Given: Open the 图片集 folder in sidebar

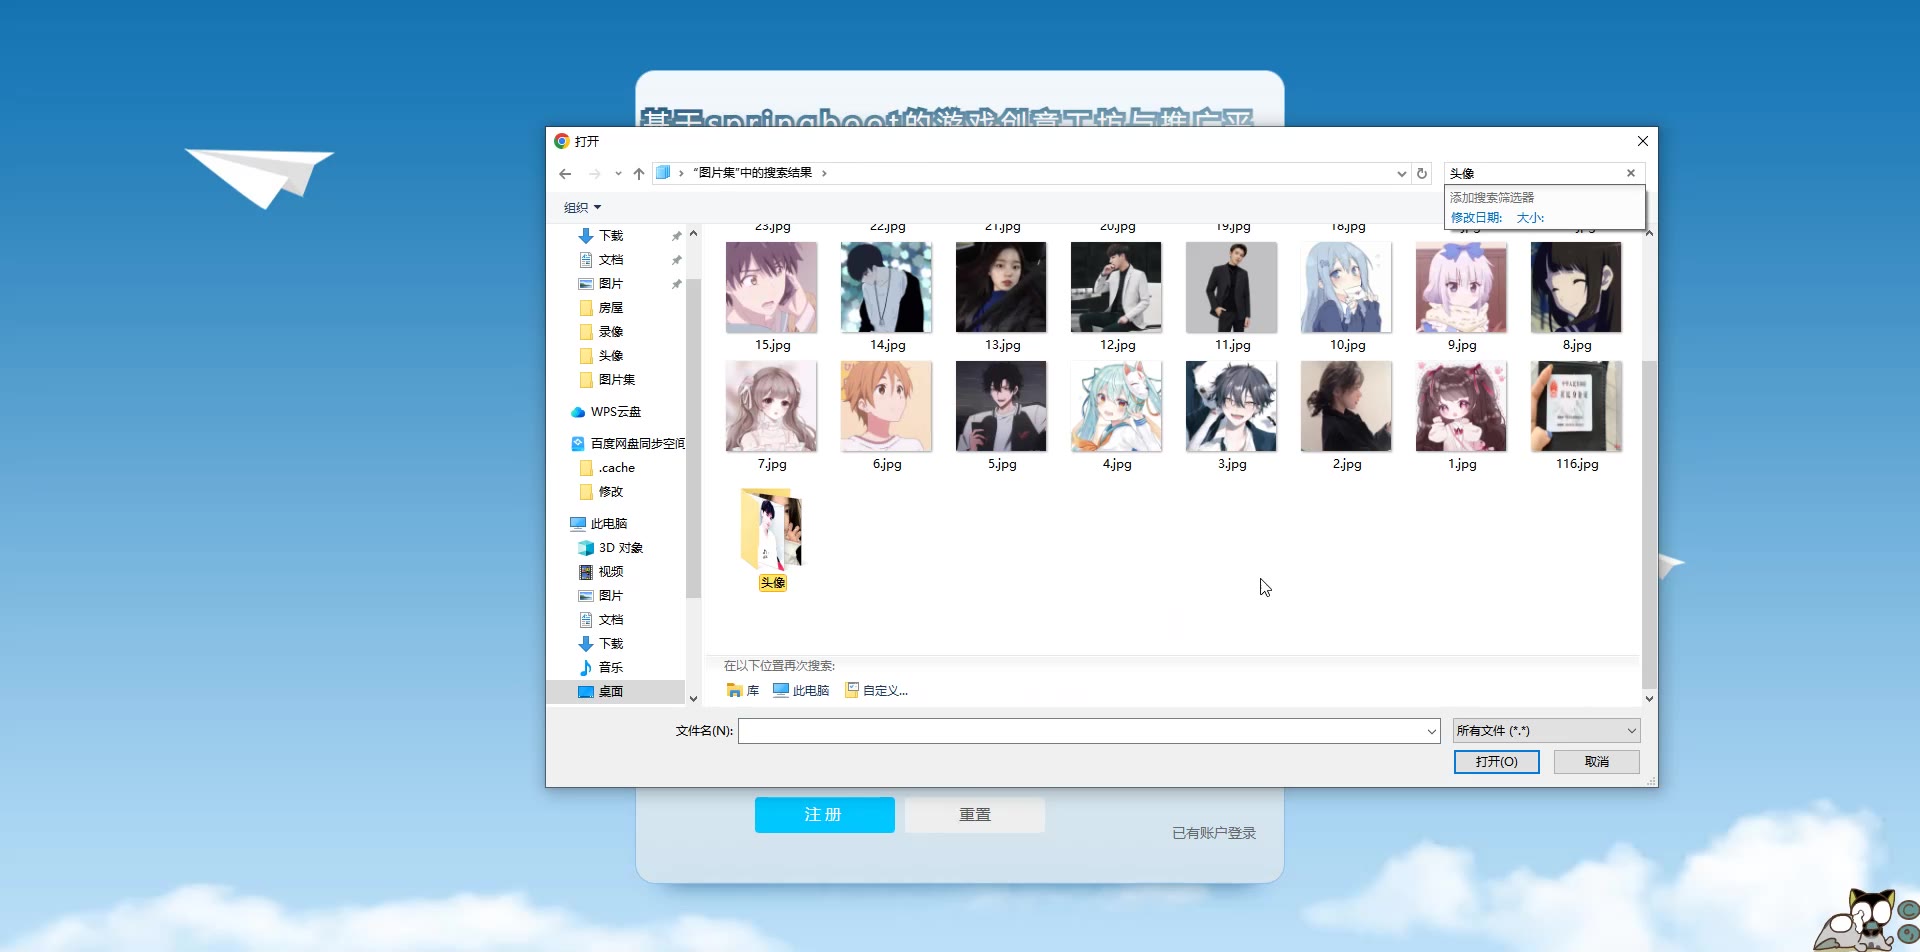Looking at the screenshot, I should coord(617,380).
